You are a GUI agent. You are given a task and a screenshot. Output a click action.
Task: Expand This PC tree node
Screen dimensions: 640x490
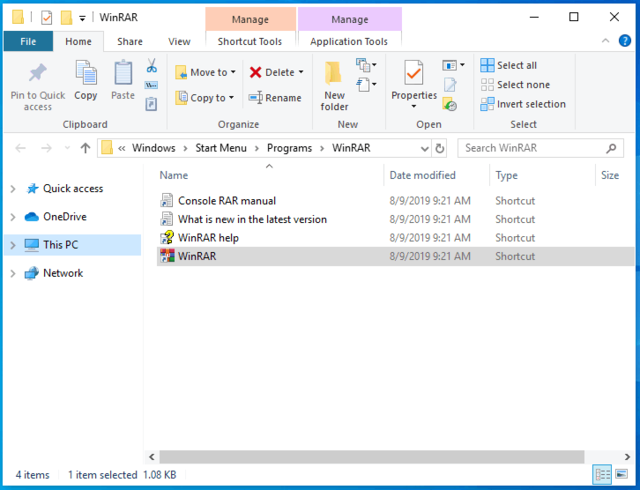pos(13,245)
